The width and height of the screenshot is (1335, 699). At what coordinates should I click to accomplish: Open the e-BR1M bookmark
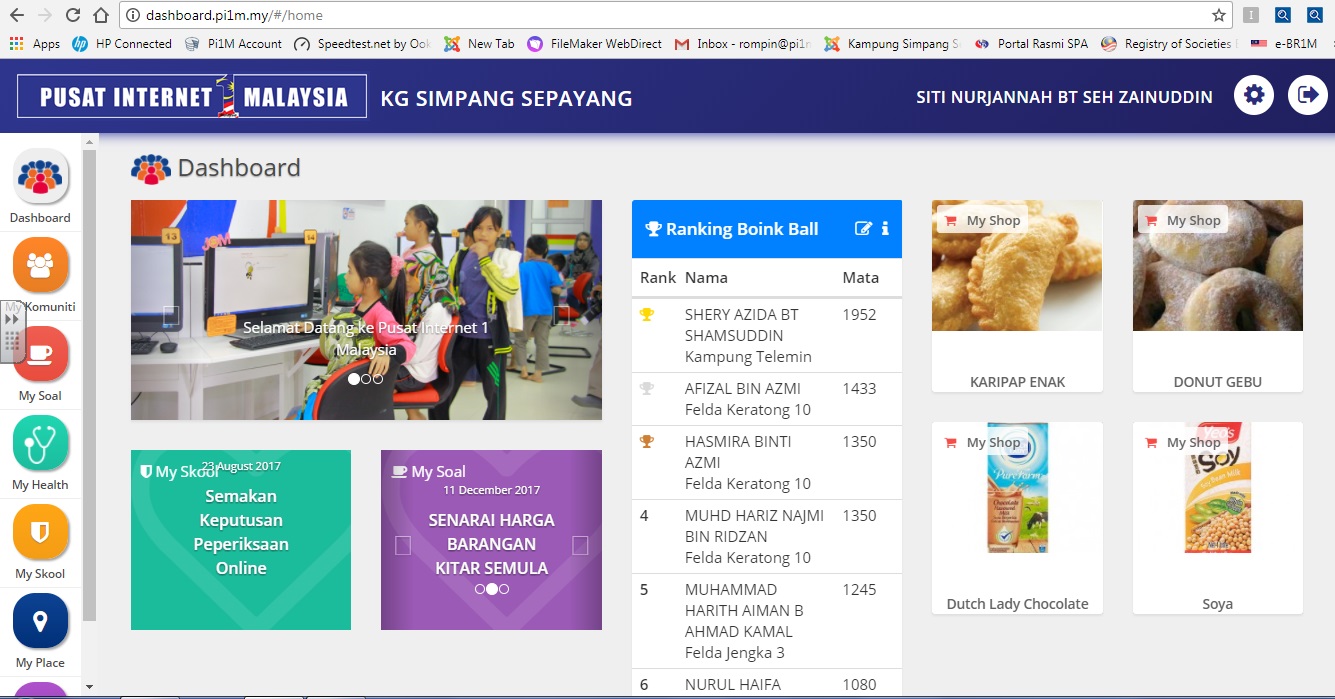(x=1284, y=44)
